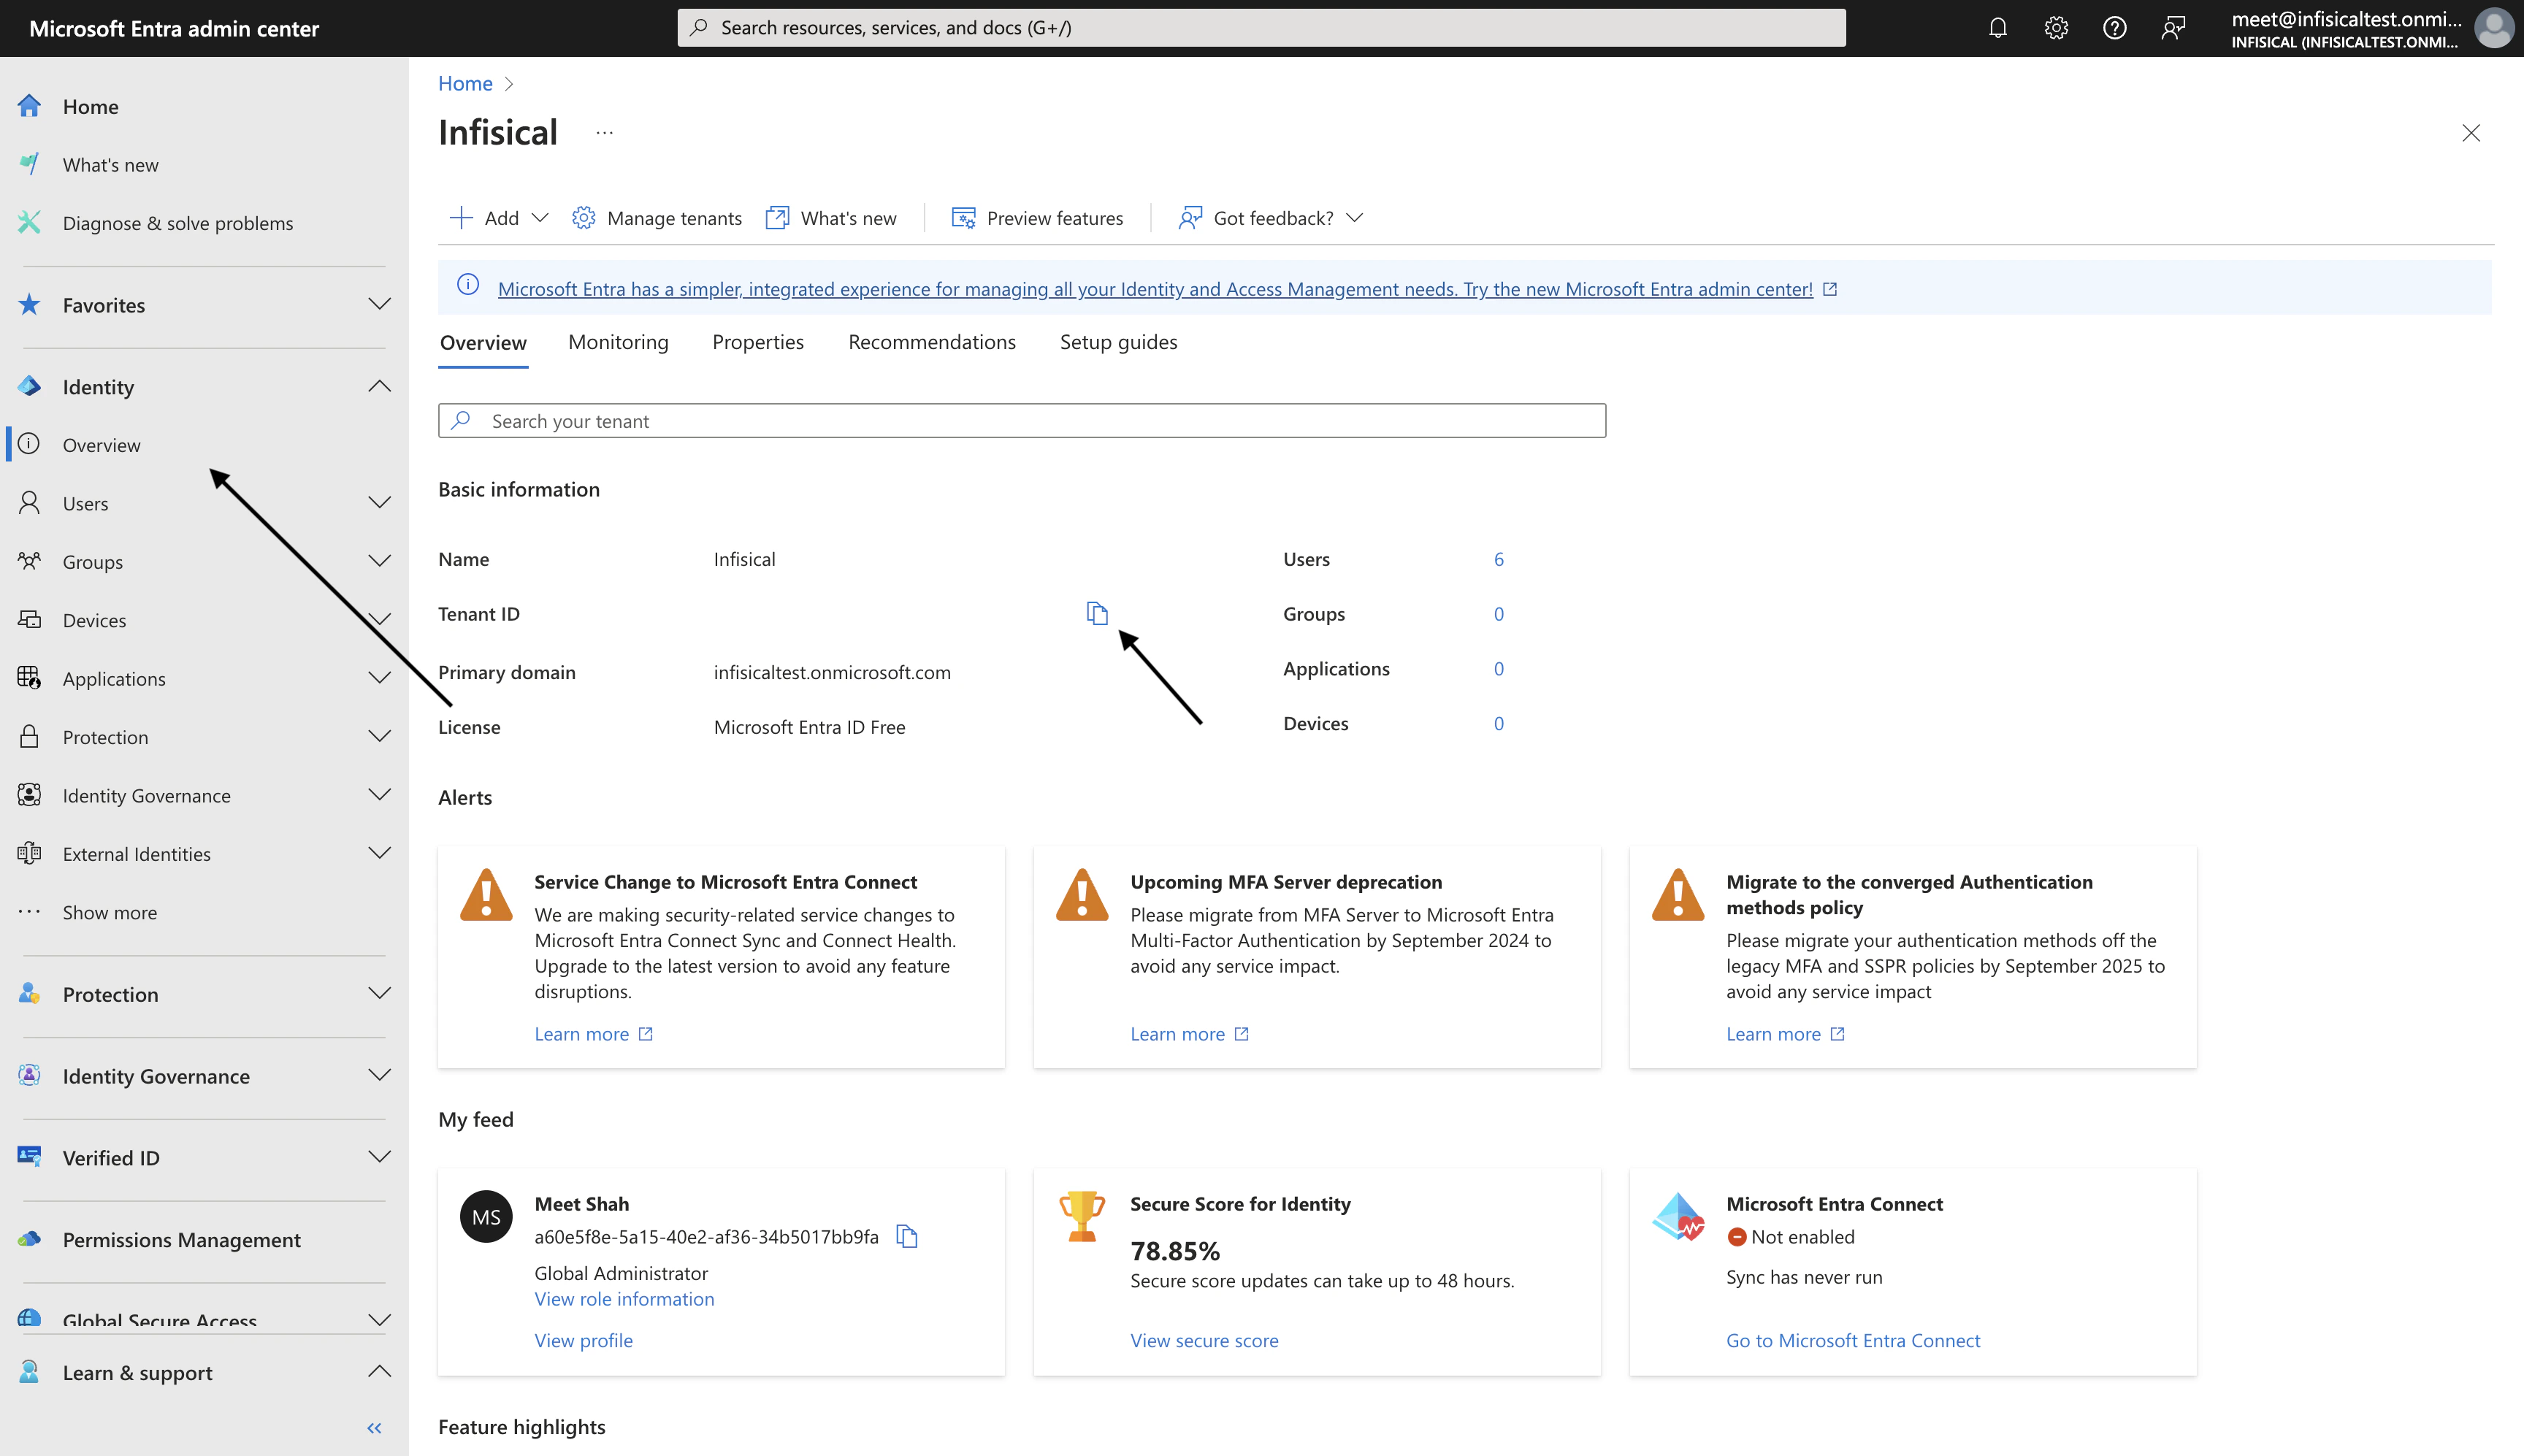Focus the Search your tenant field
The width and height of the screenshot is (2524, 1456).
click(1022, 421)
